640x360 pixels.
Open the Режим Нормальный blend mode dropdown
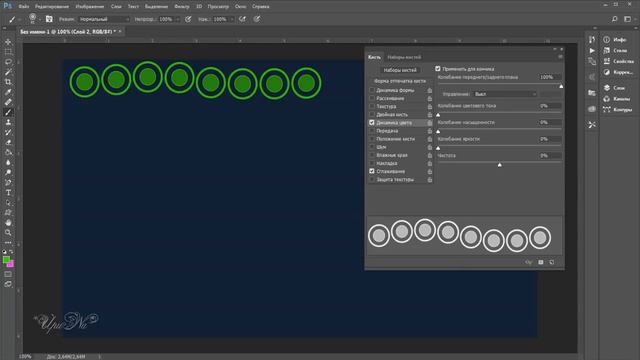tap(104, 19)
